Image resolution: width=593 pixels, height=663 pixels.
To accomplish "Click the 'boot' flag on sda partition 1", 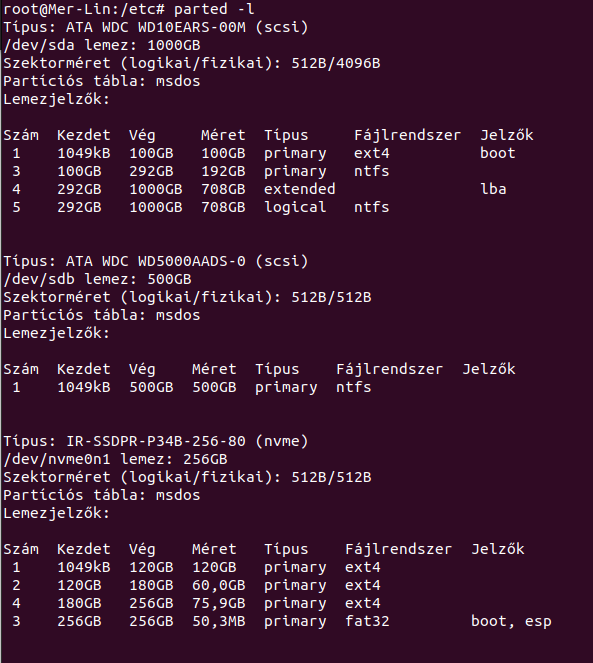I will coord(498,153).
